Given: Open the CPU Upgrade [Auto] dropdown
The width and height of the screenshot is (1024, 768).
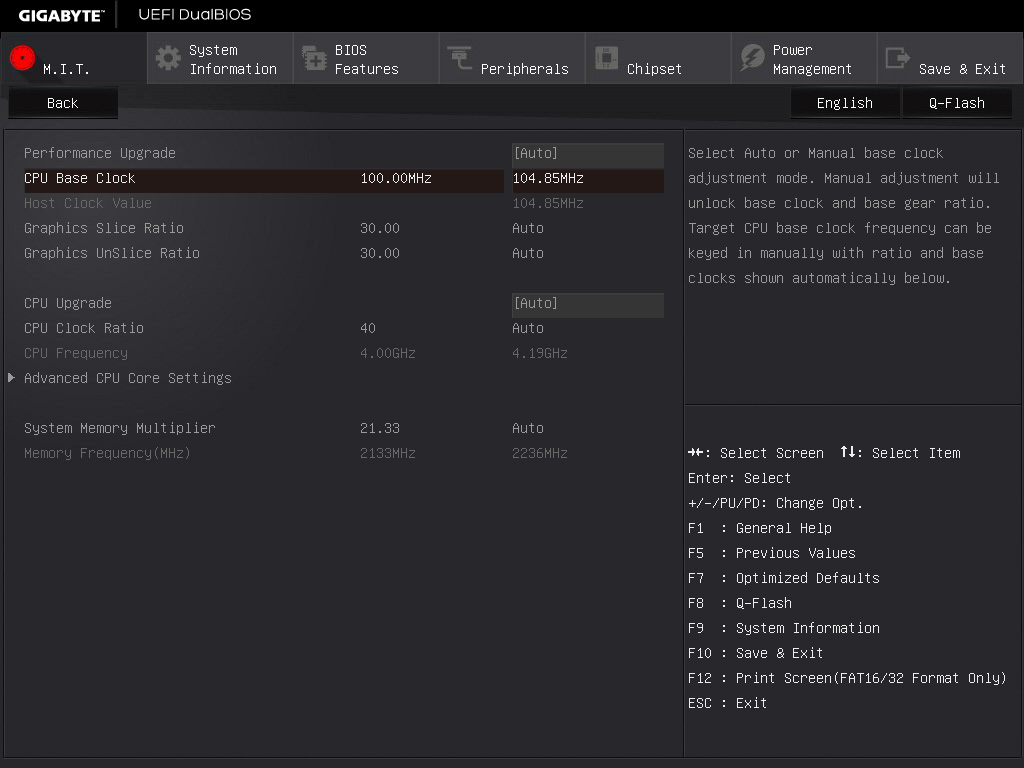Looking at the screenshot, I should click(588, 304).
